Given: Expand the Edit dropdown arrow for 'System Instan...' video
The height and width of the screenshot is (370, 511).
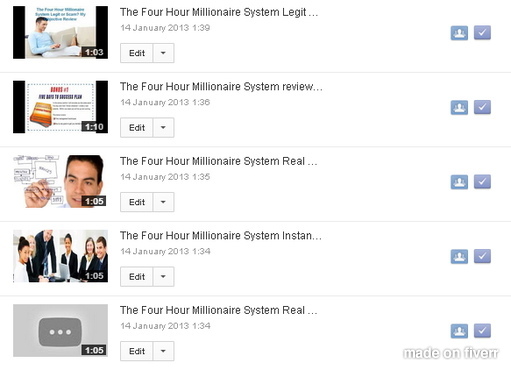Looking at the screenshot, I should pos(163,276).
